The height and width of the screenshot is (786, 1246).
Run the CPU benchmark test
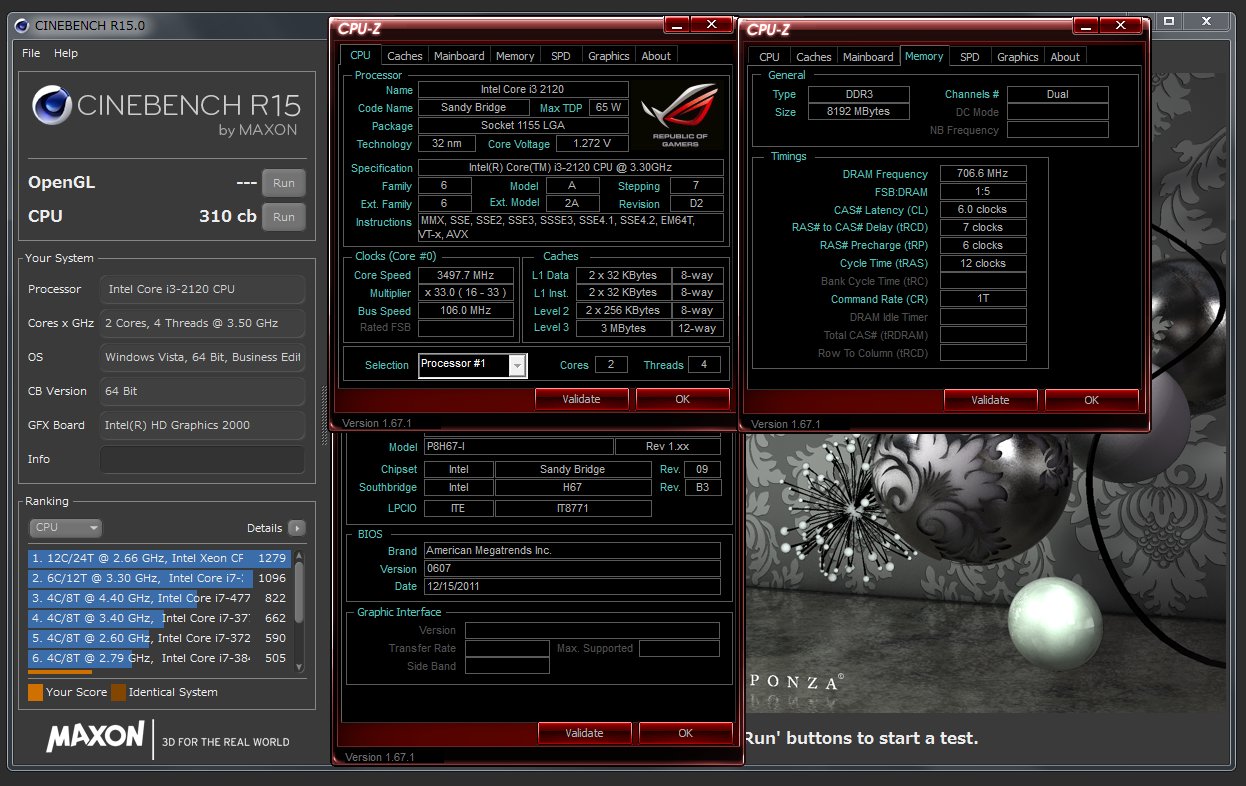[284, 216]
